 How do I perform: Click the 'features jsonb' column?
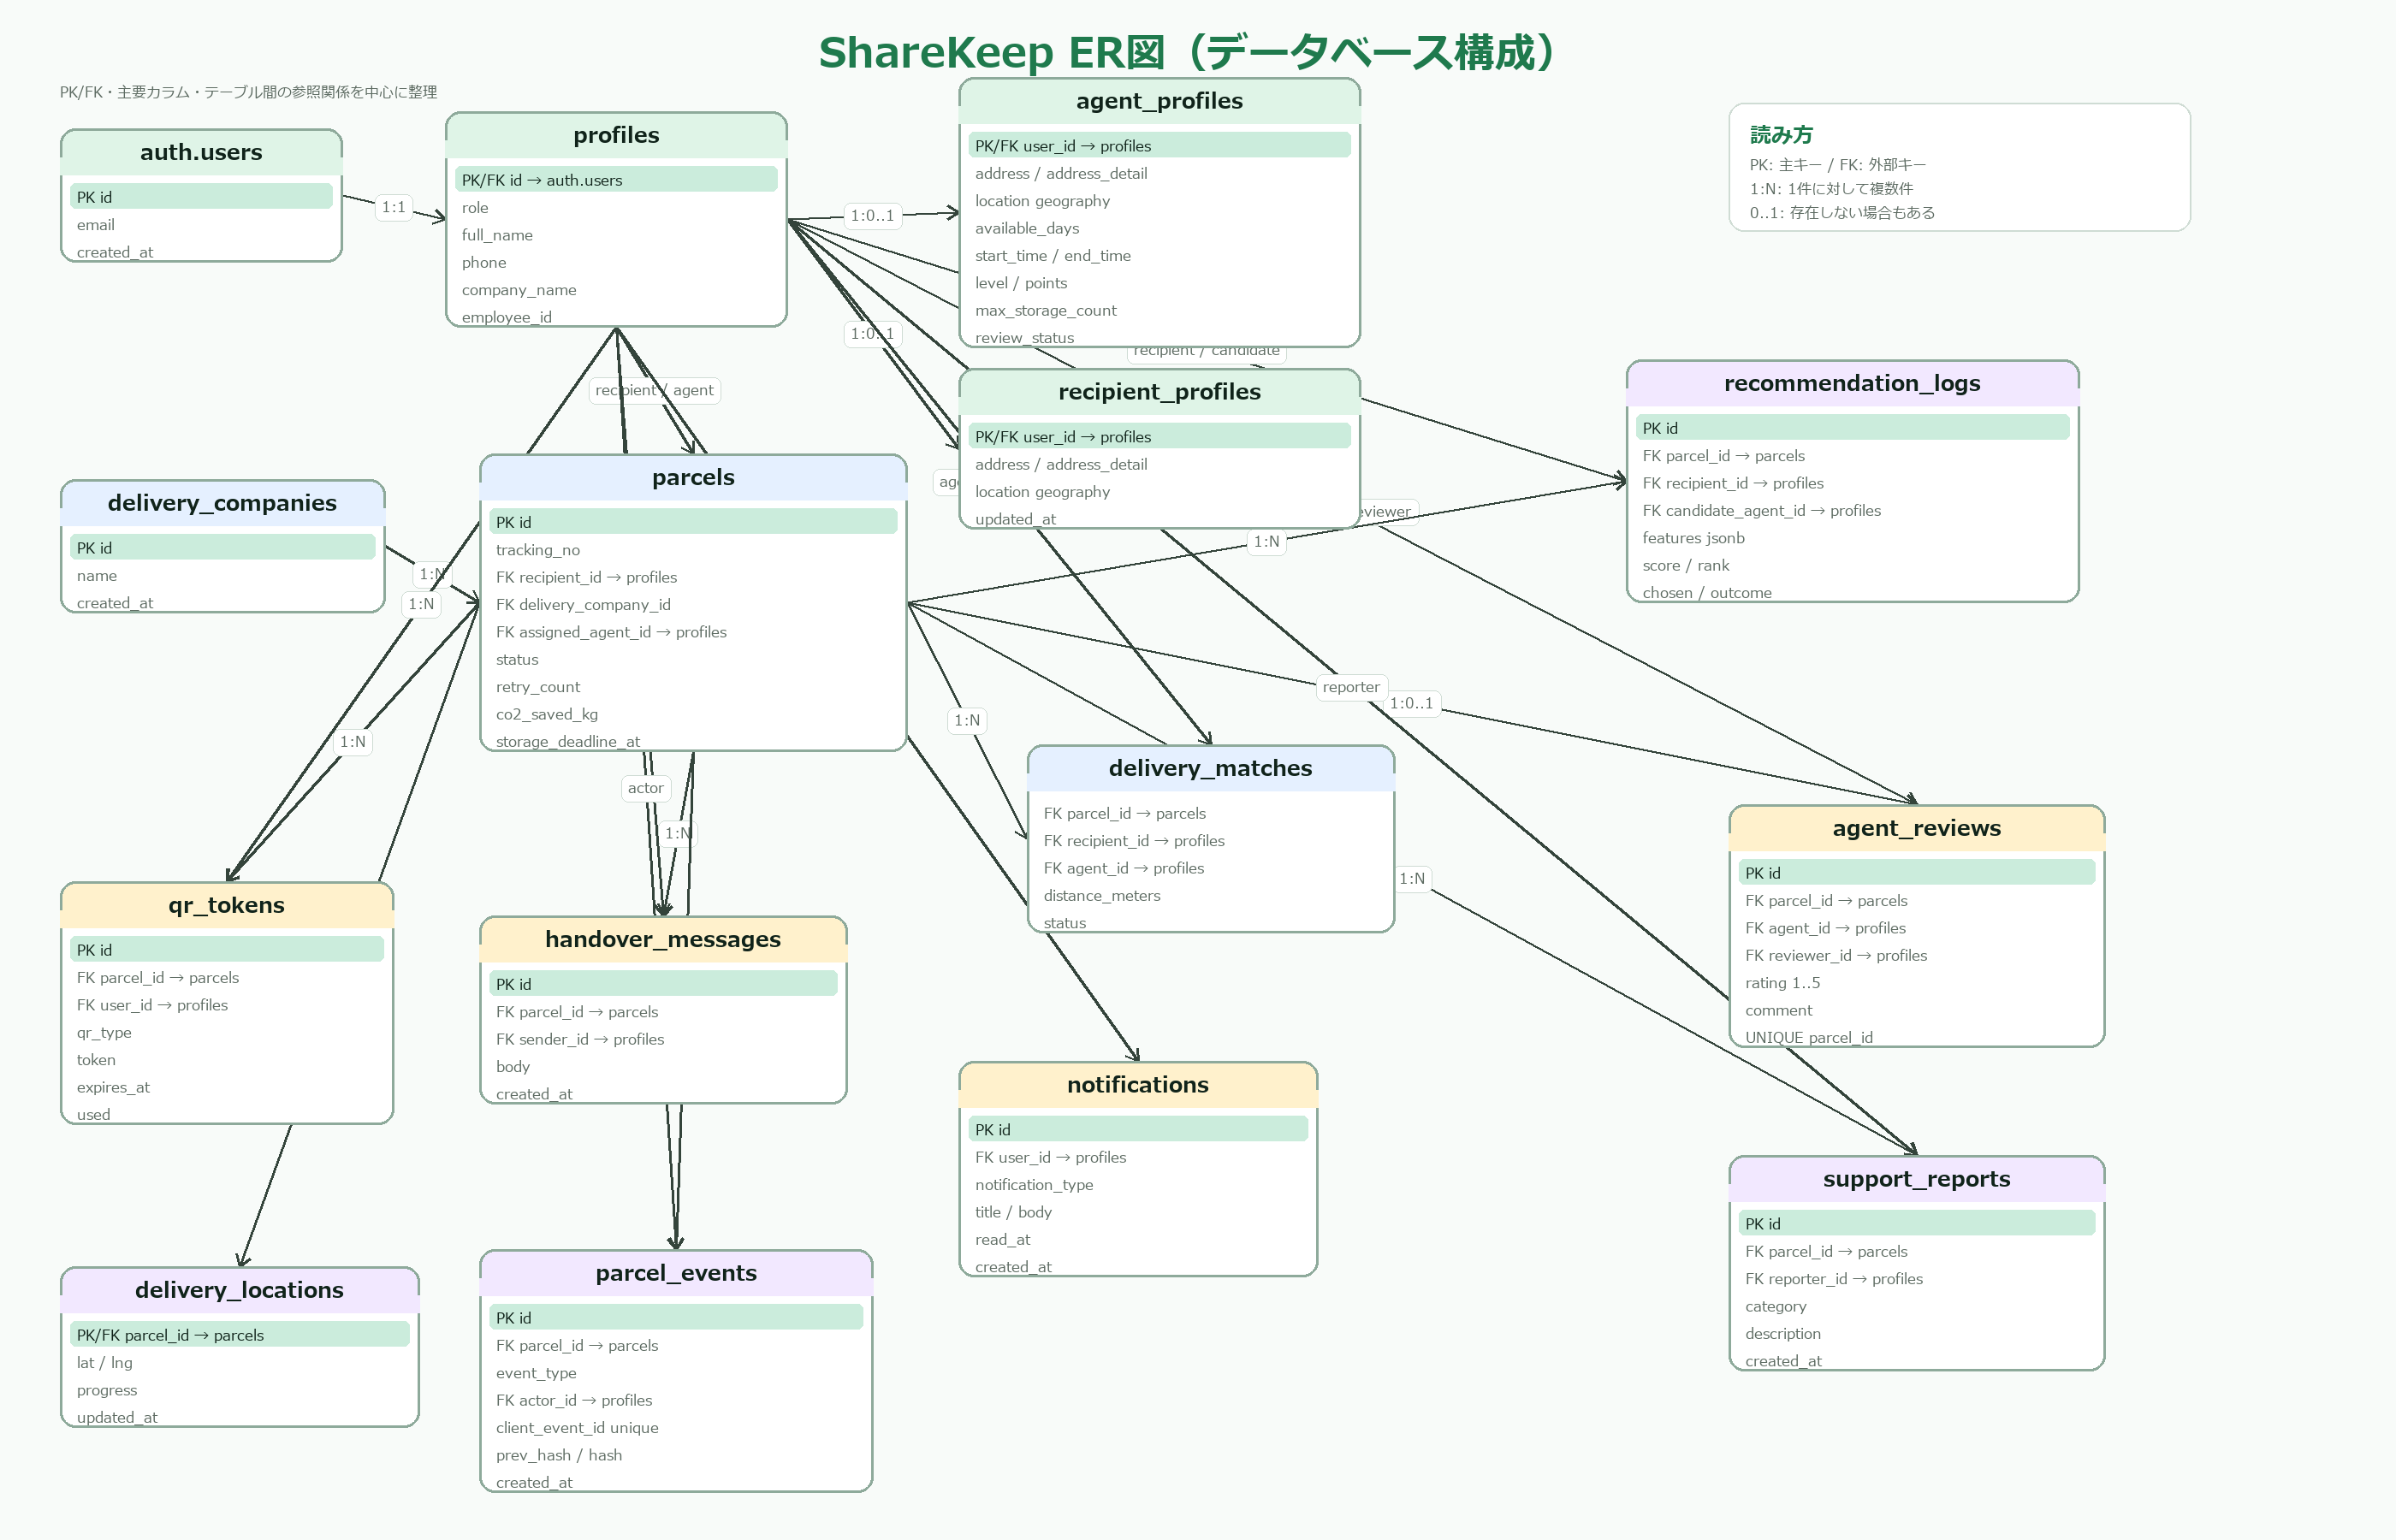[x=1693, y=538]
